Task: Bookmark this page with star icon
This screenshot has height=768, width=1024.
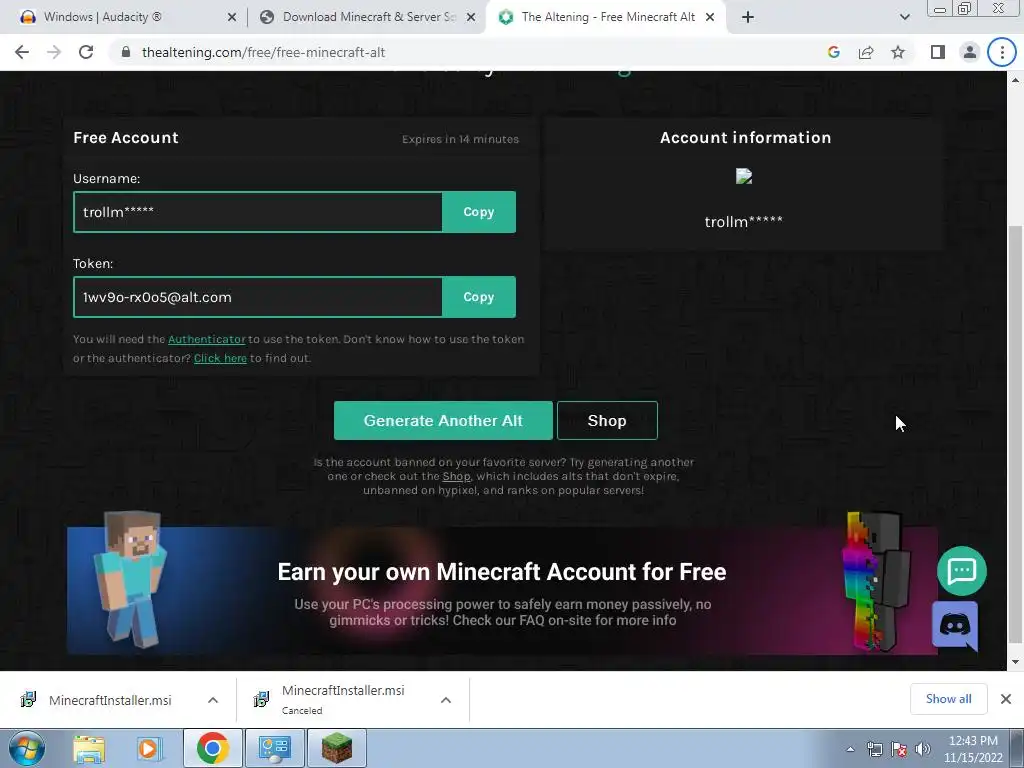Action: [898, 52]
